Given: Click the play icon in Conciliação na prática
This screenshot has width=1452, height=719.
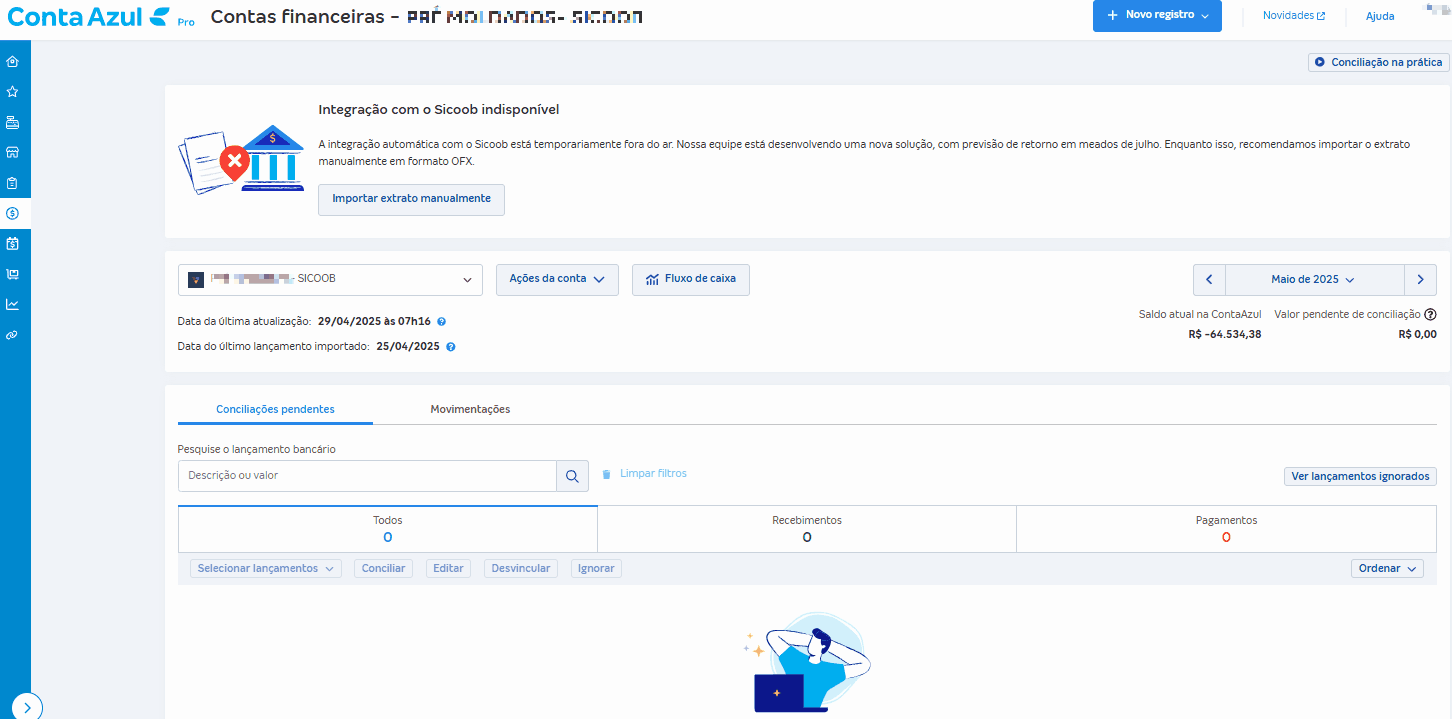Looking at the screenshot, I should click(x=1320, y=62).
